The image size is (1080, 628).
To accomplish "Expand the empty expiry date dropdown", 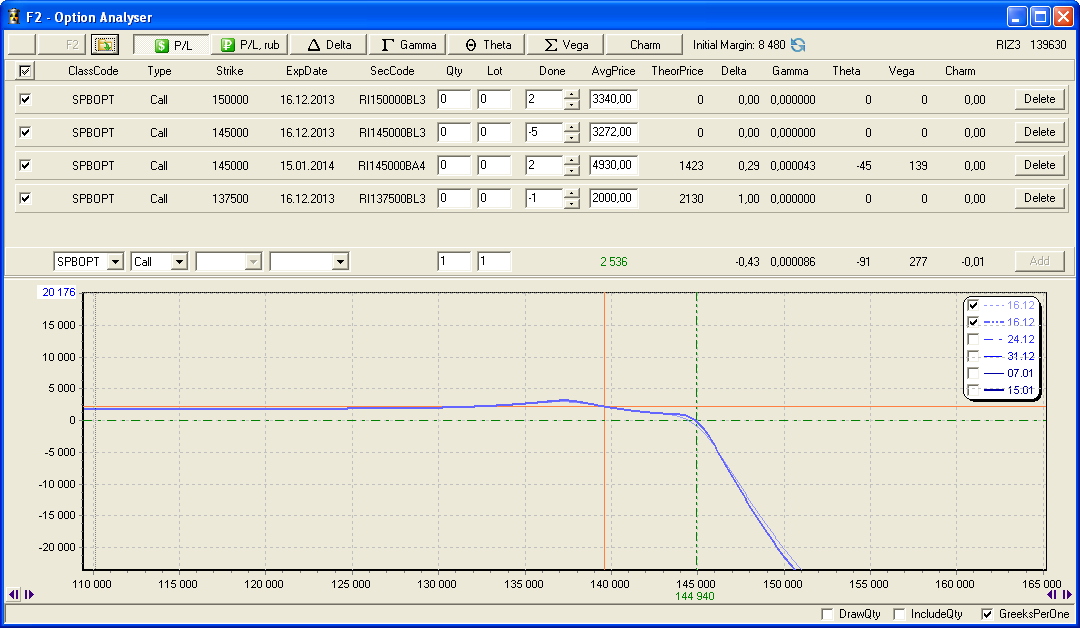I will (x=340, y=261).
